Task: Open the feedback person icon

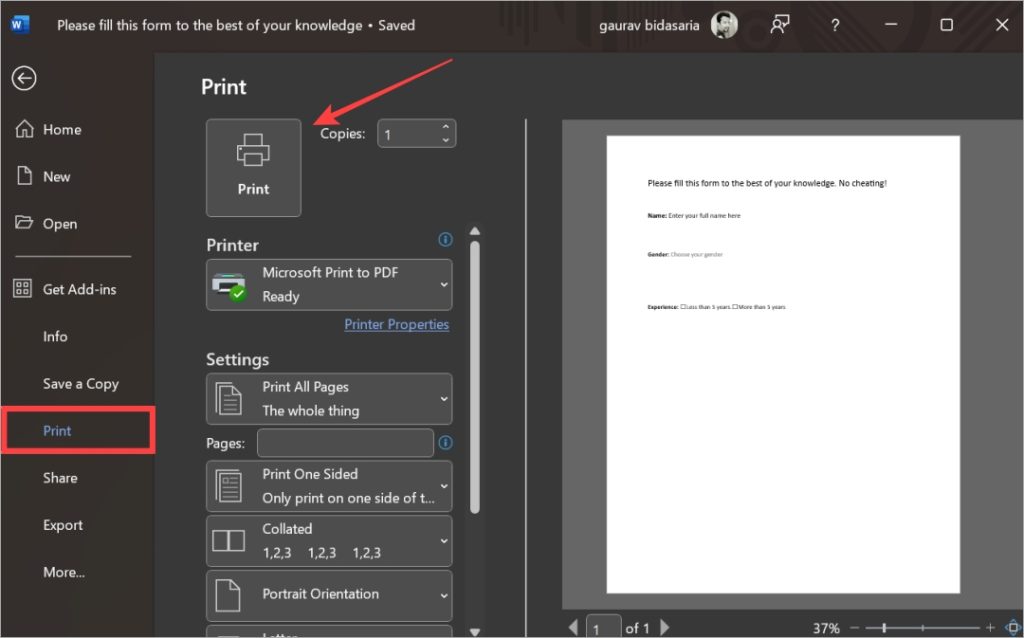Action: tap(780, 25)
